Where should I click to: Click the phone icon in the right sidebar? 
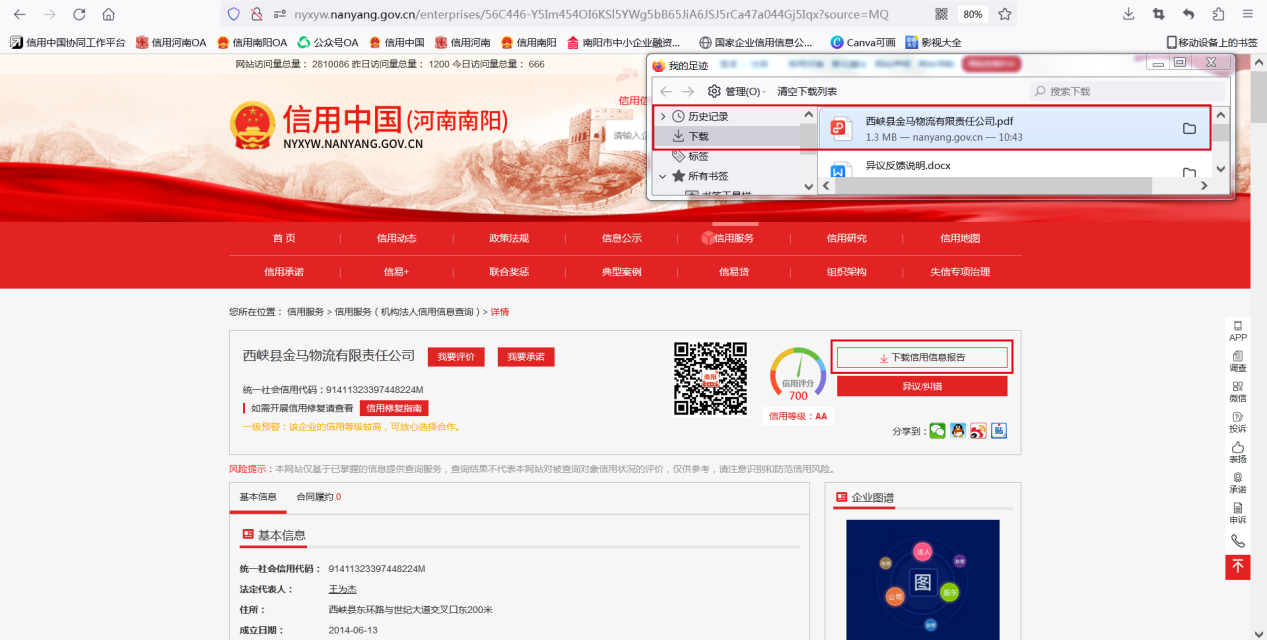point(1238,541)
